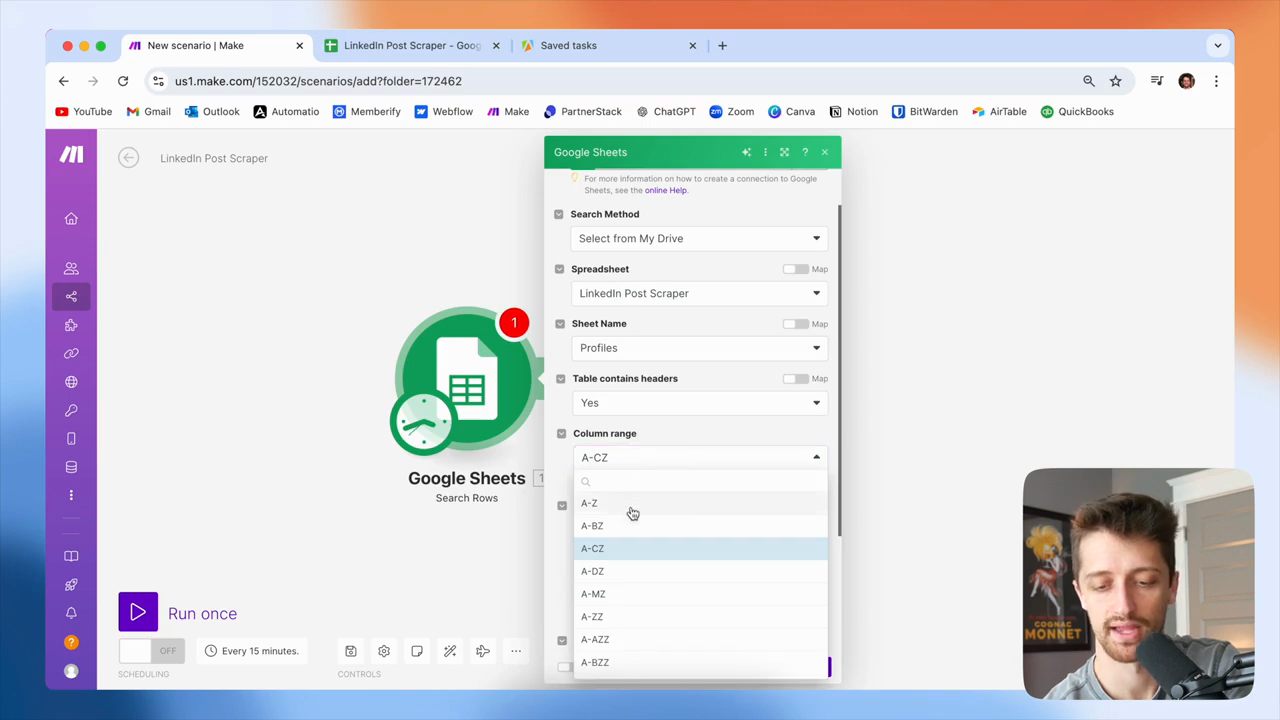Click the Explain flow airplane icon
Viewport: 1280px width, 720px height.
tap(483, 651)
